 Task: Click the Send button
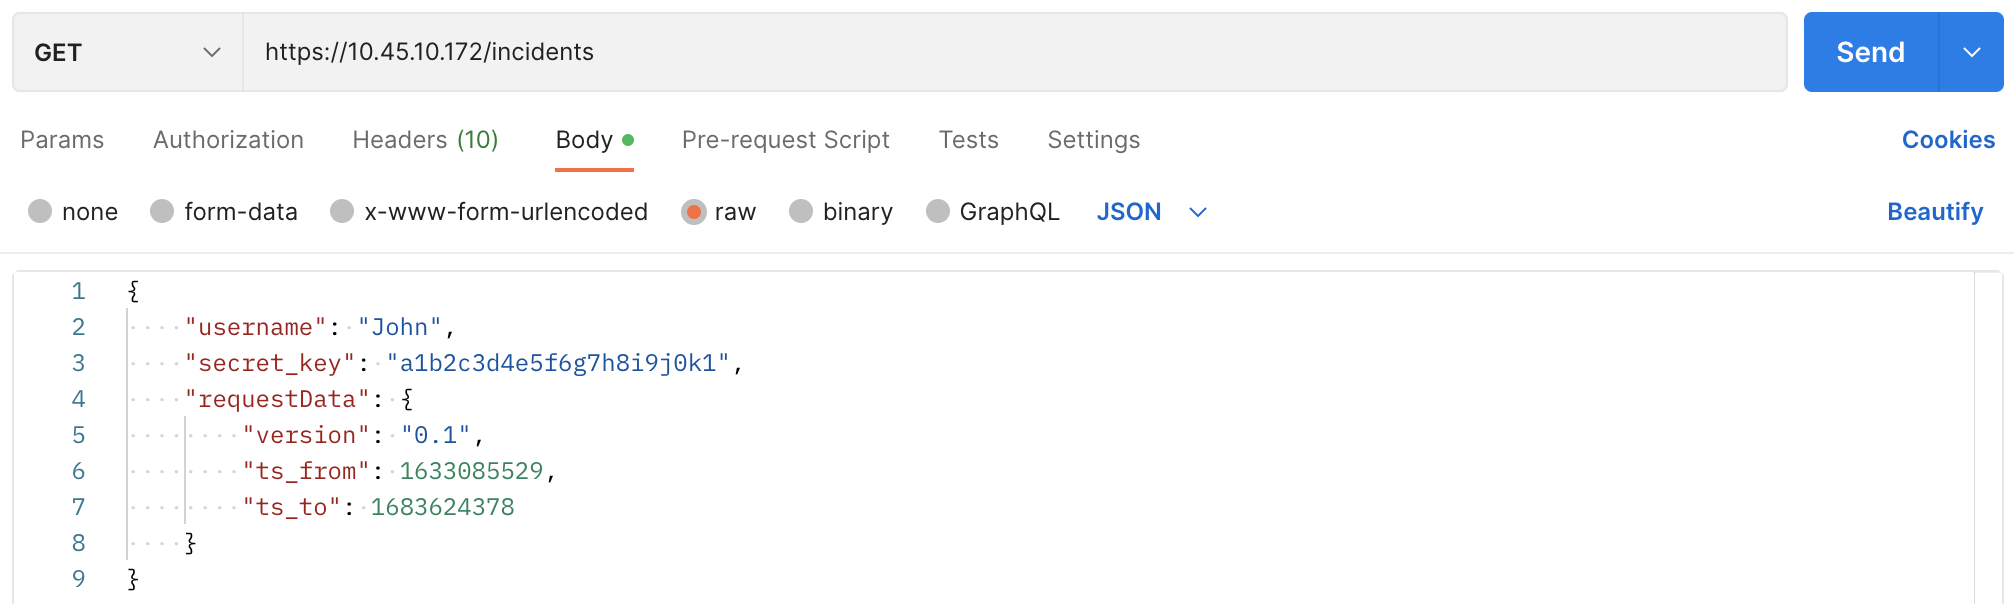(1869, 52)
